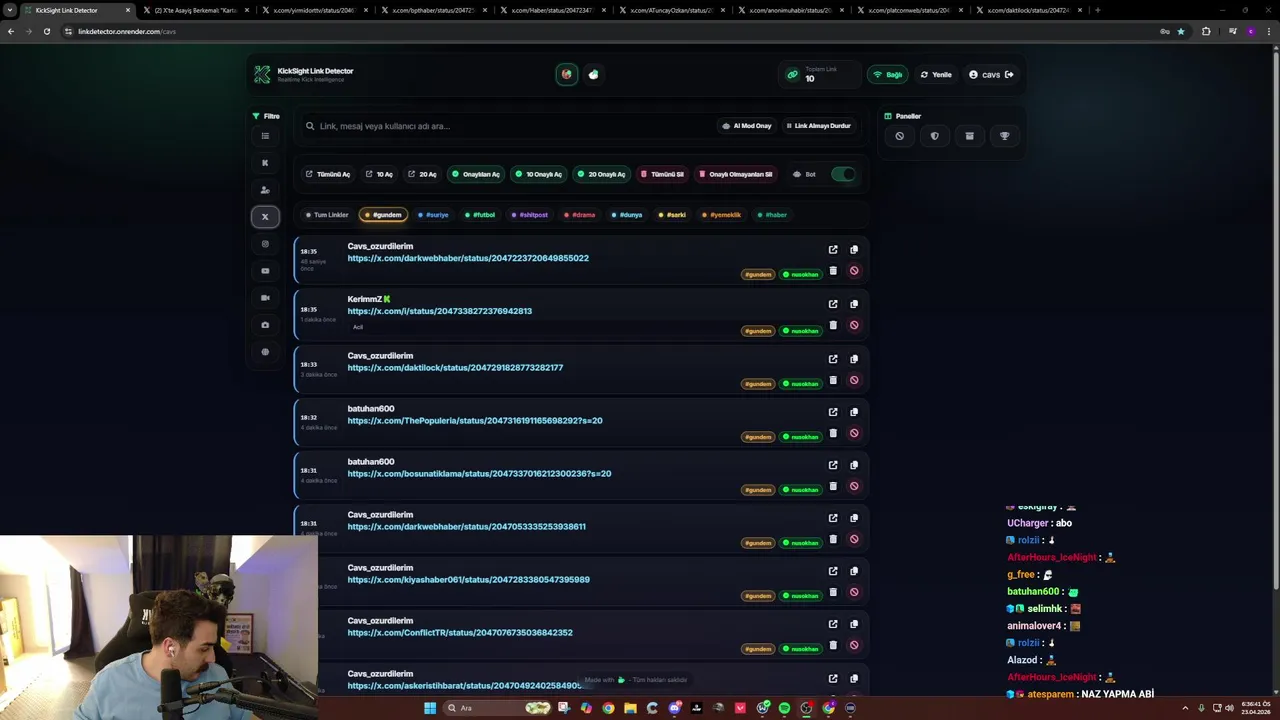Select the #yemeklik tag filter
The width and height of the screenshot is (1280, 720).
click(x=721, y=215)
